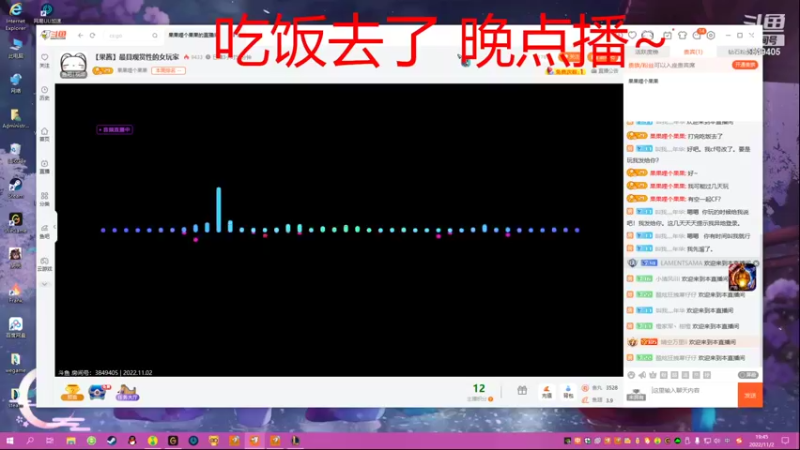This screenshot has width=800, height=450.
Task: Open the QQ penguin icon in the taskbar
Action: click(132, 440)
